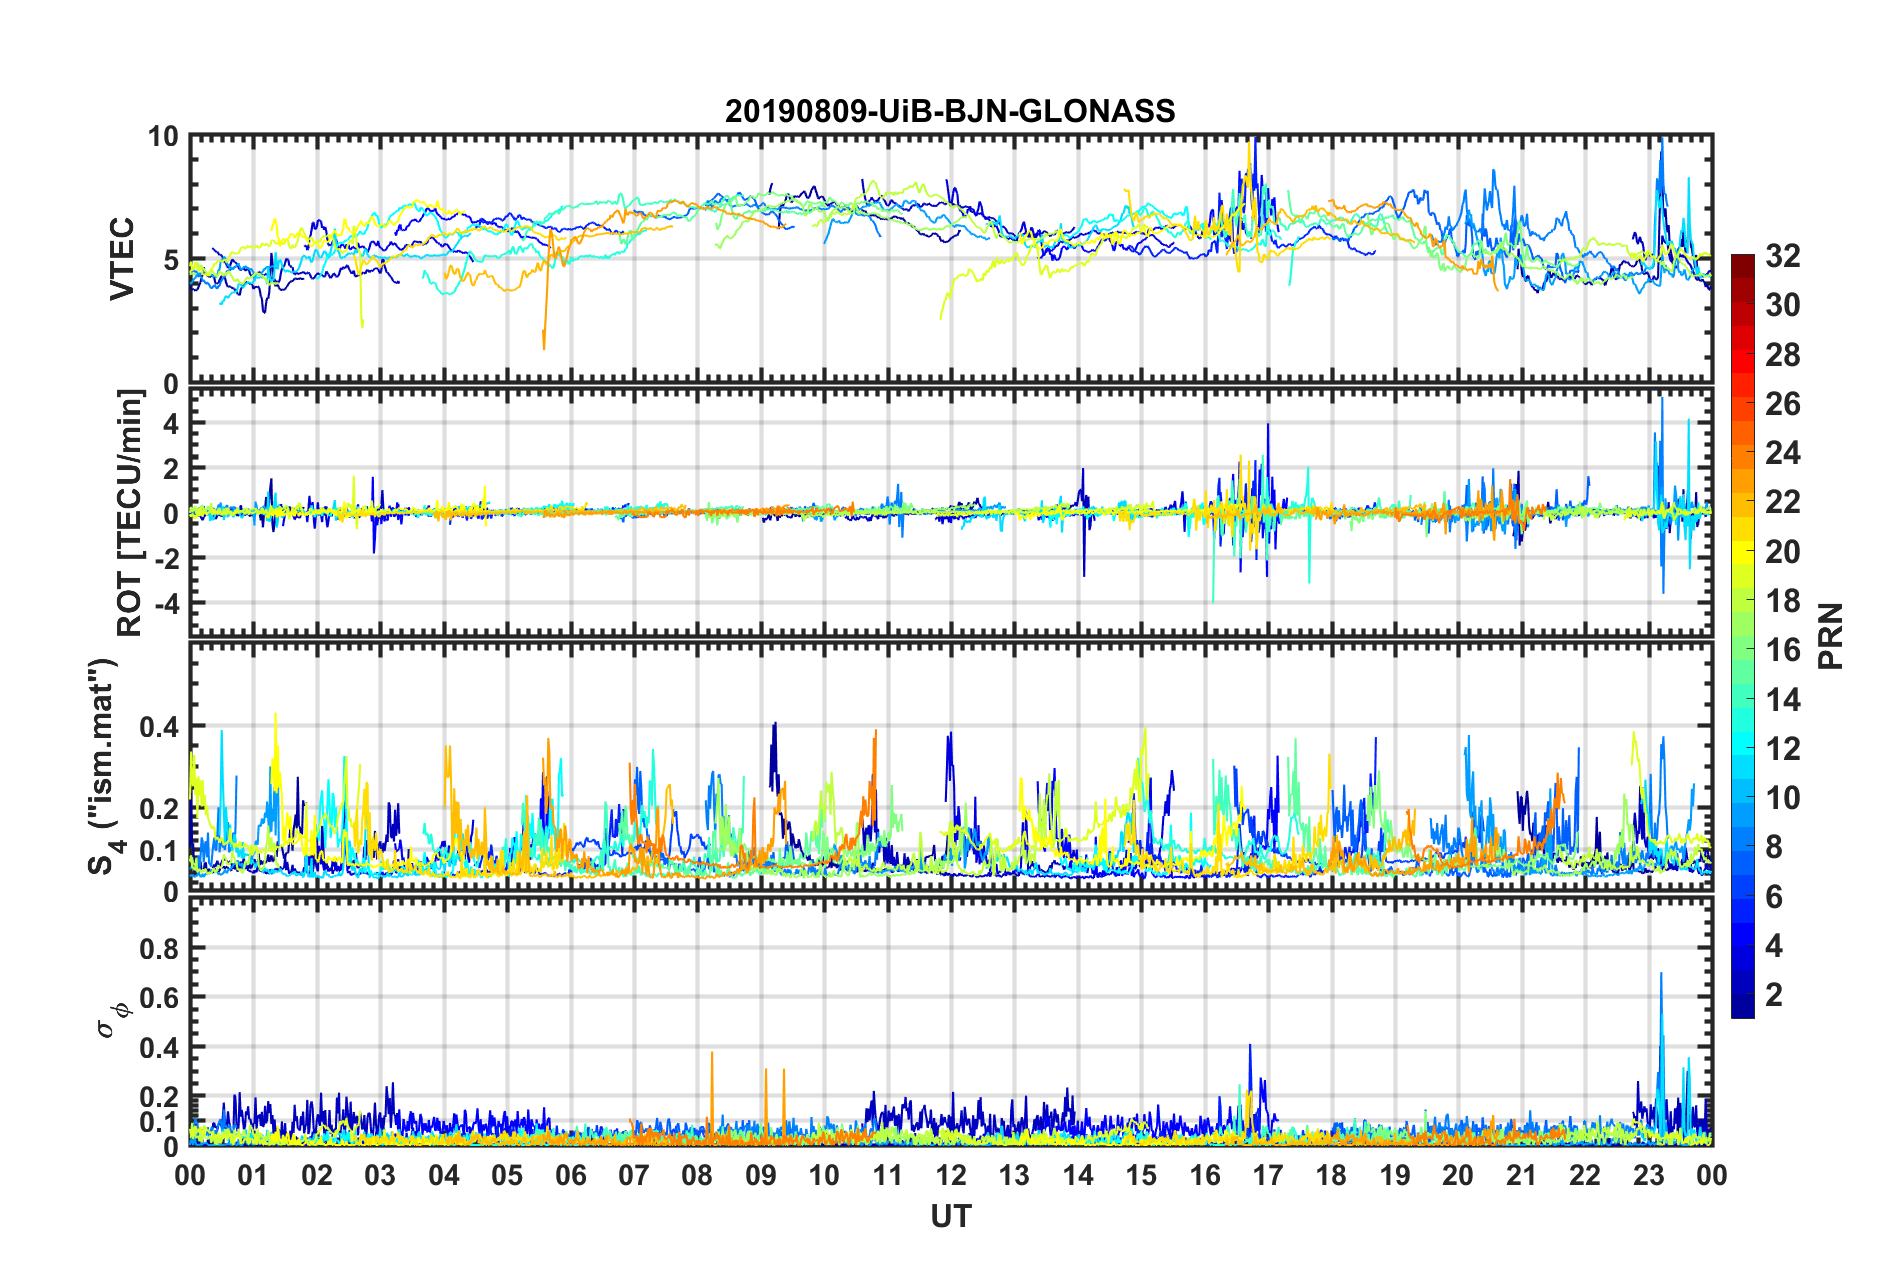This screenshot has height=1272, width=1902.
Task: Click colorbar tick label 24
Action: tap(1783, 453)
